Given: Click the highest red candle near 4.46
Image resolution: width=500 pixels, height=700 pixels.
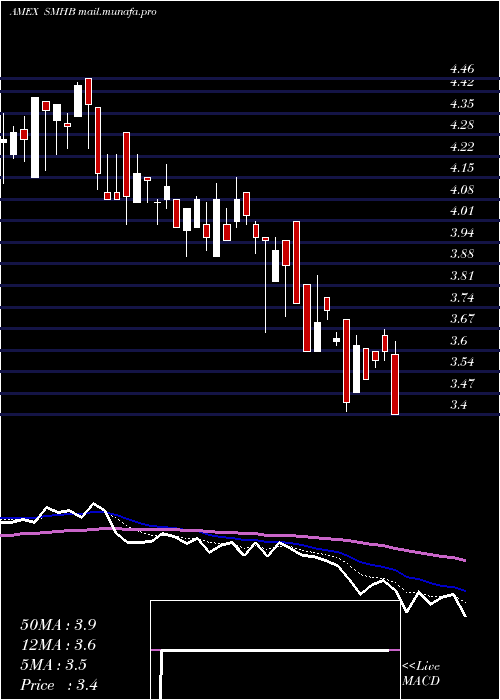Looking at the screenshot, I should click(x=88, y=92).
